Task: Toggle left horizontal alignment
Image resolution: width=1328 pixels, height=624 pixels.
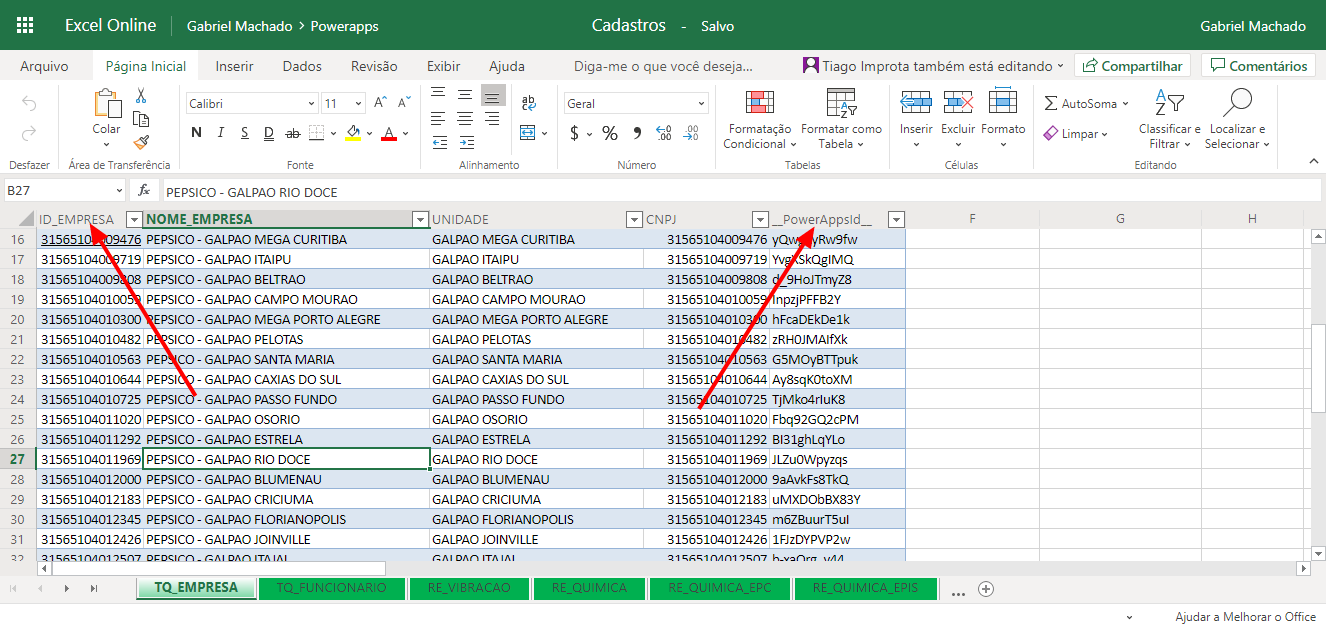Action: point(439,118)
